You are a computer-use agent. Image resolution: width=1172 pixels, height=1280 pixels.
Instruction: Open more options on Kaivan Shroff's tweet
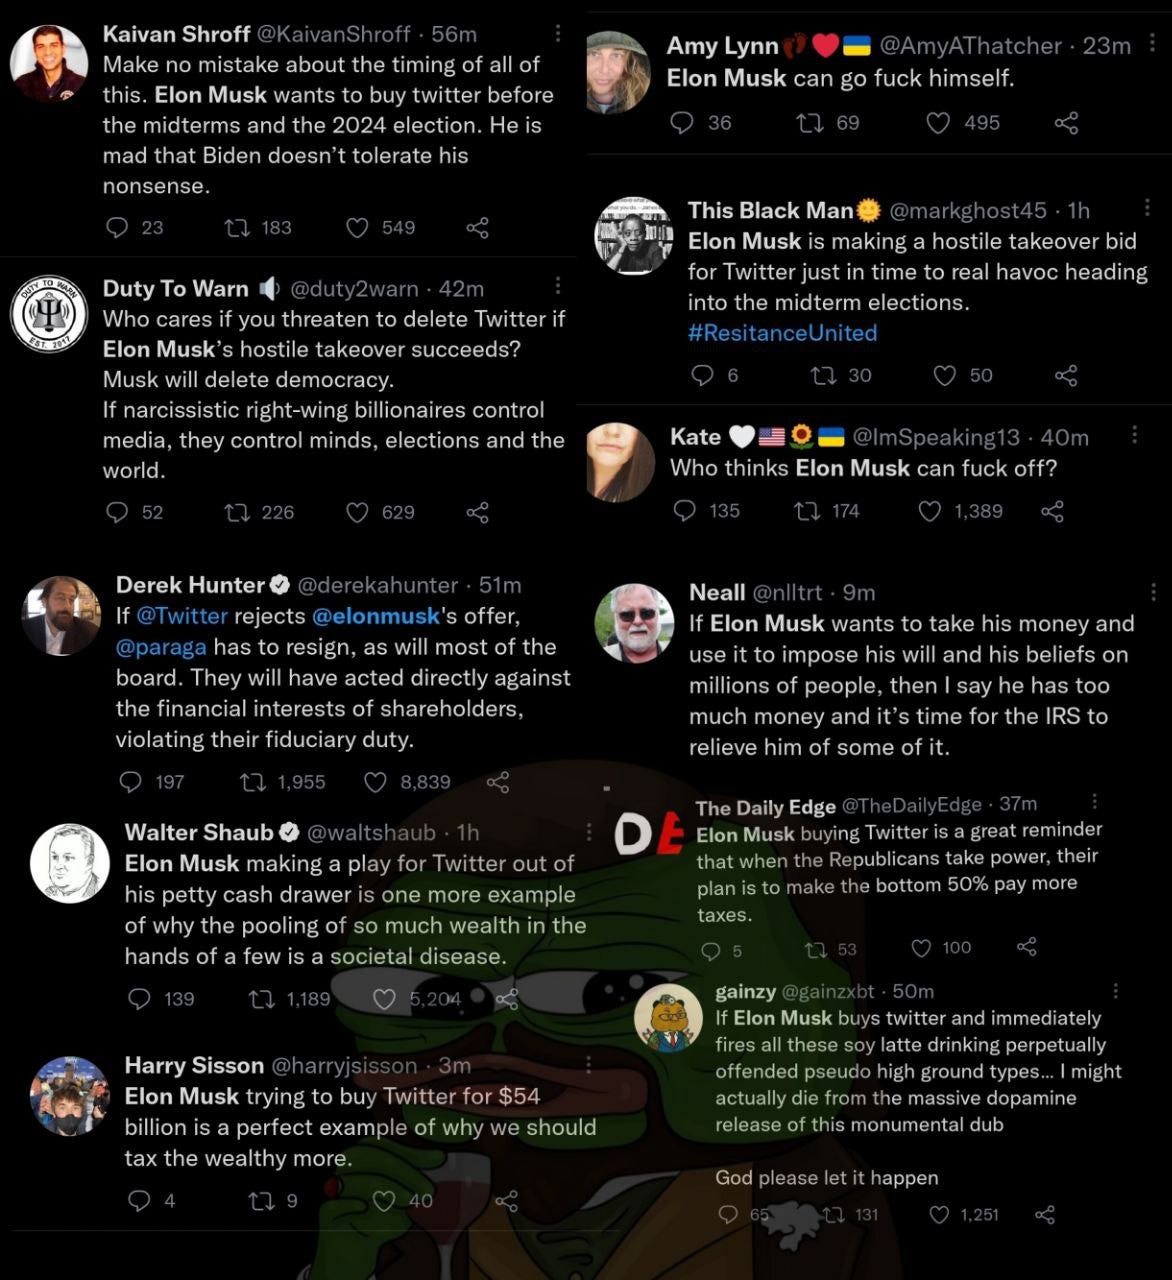point(557,35)
